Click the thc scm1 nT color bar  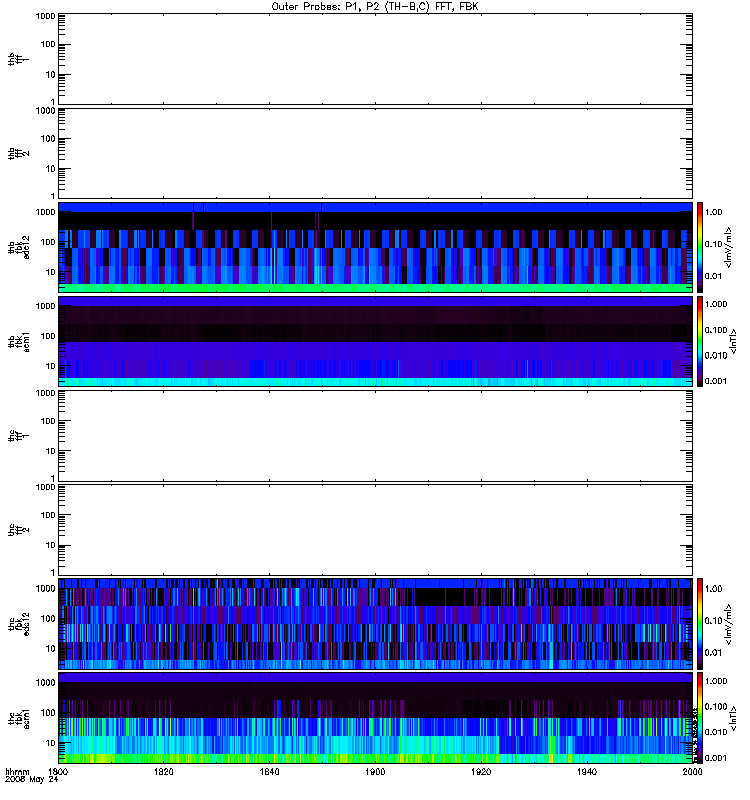tap(700, 718)
